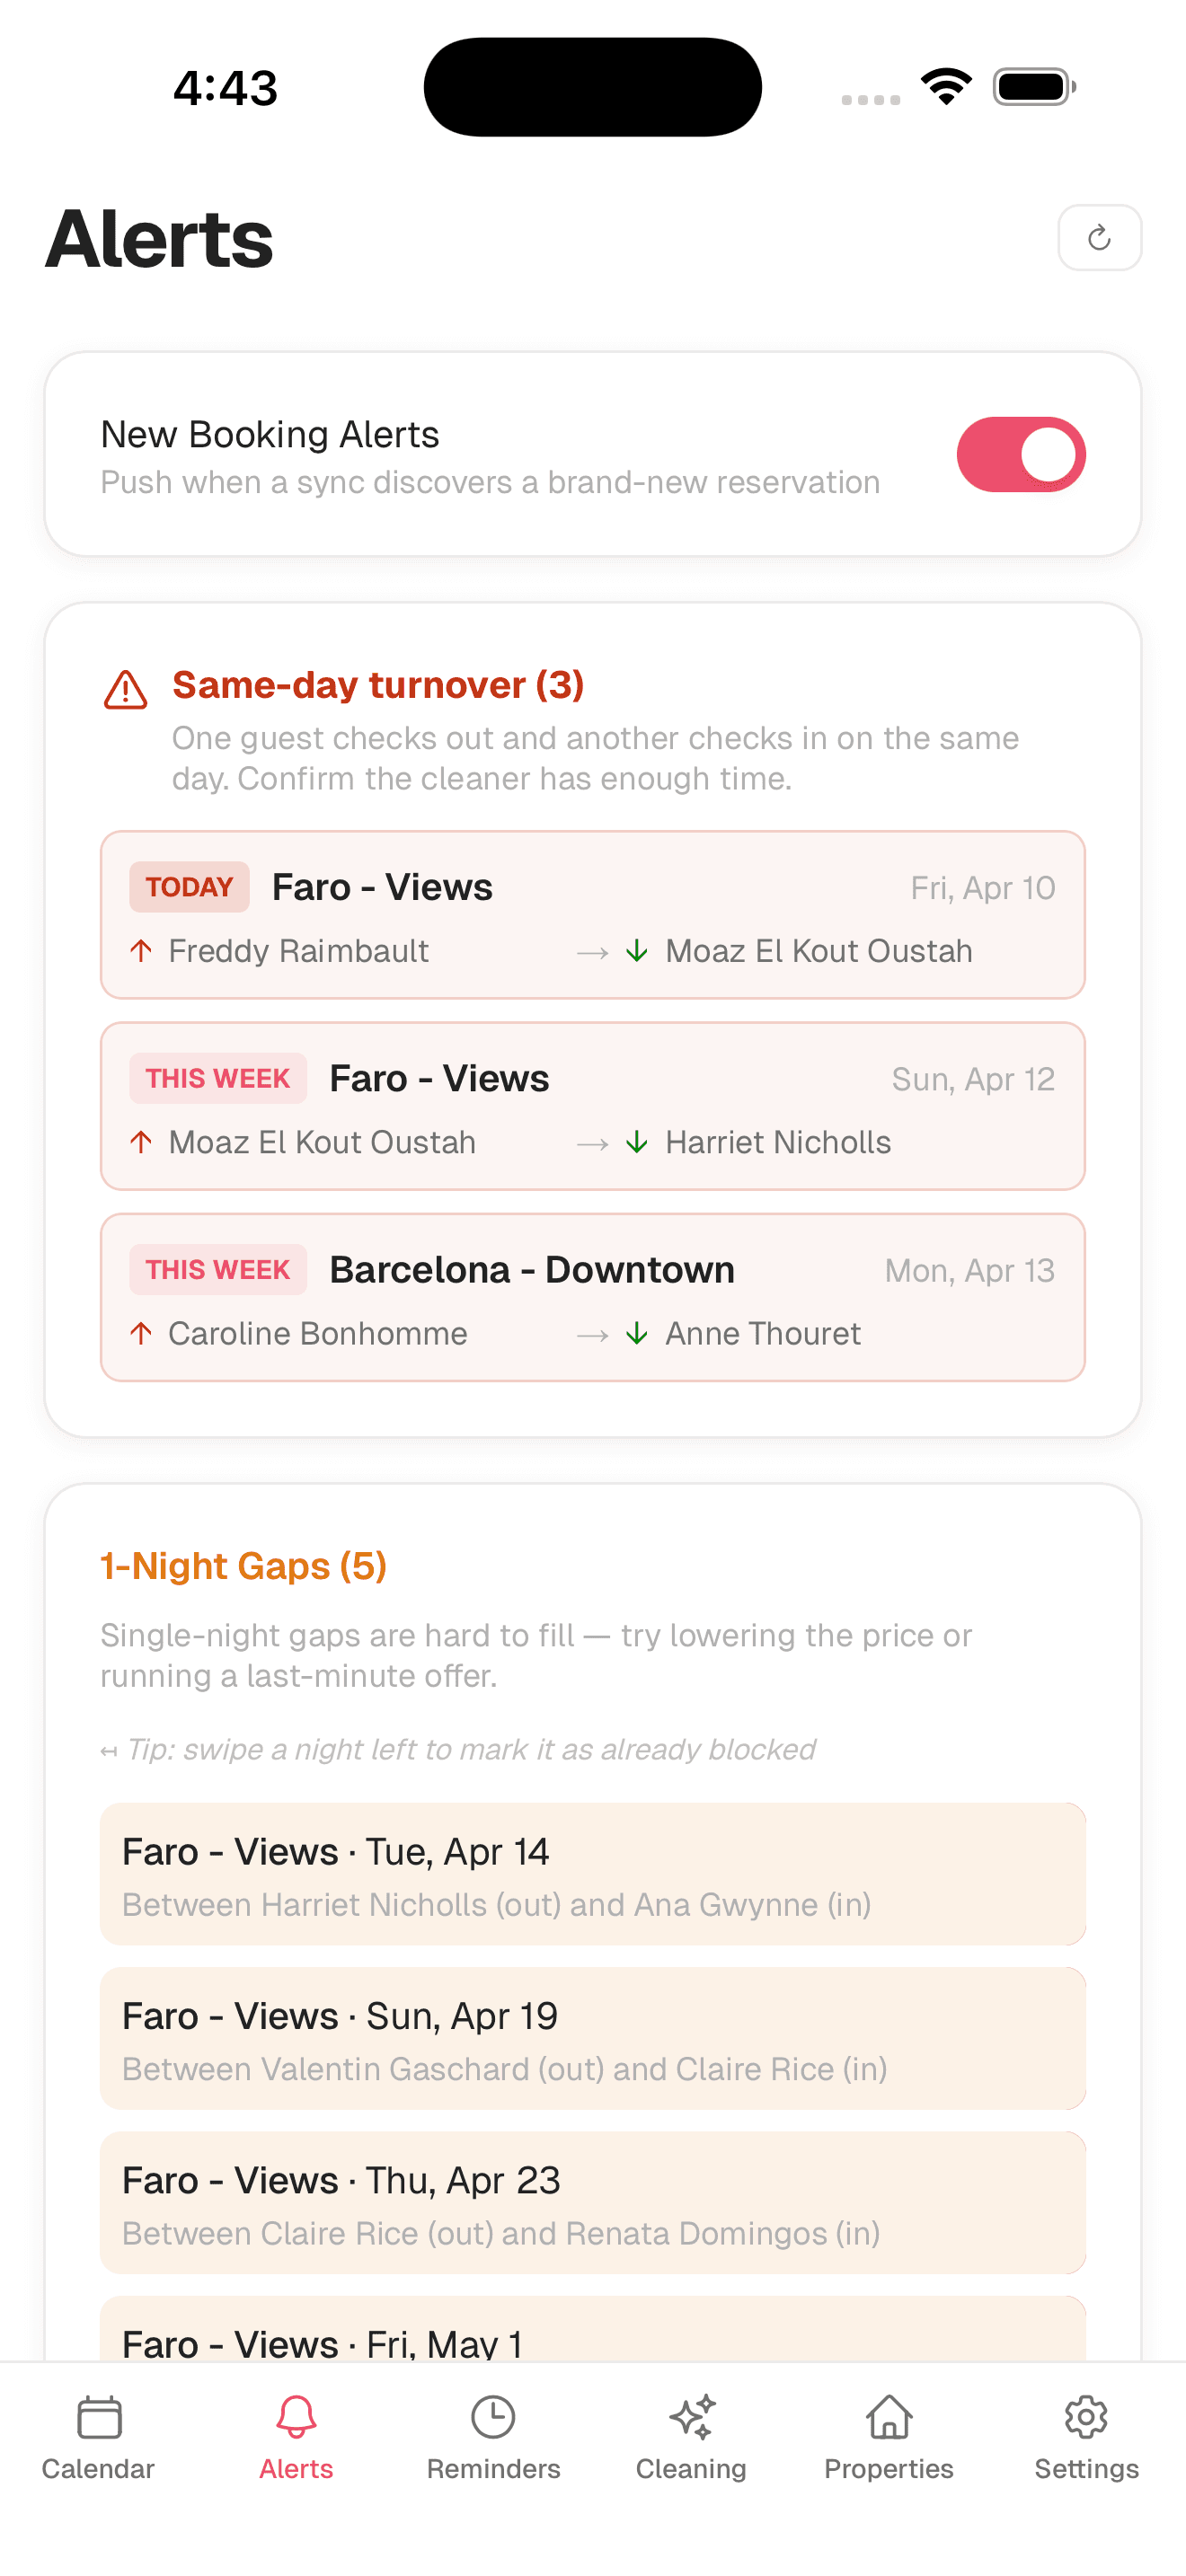This screenshot has width=1186, height=2576.
Task: Go to Properties house icon
Action: [x=889, y=2418]
